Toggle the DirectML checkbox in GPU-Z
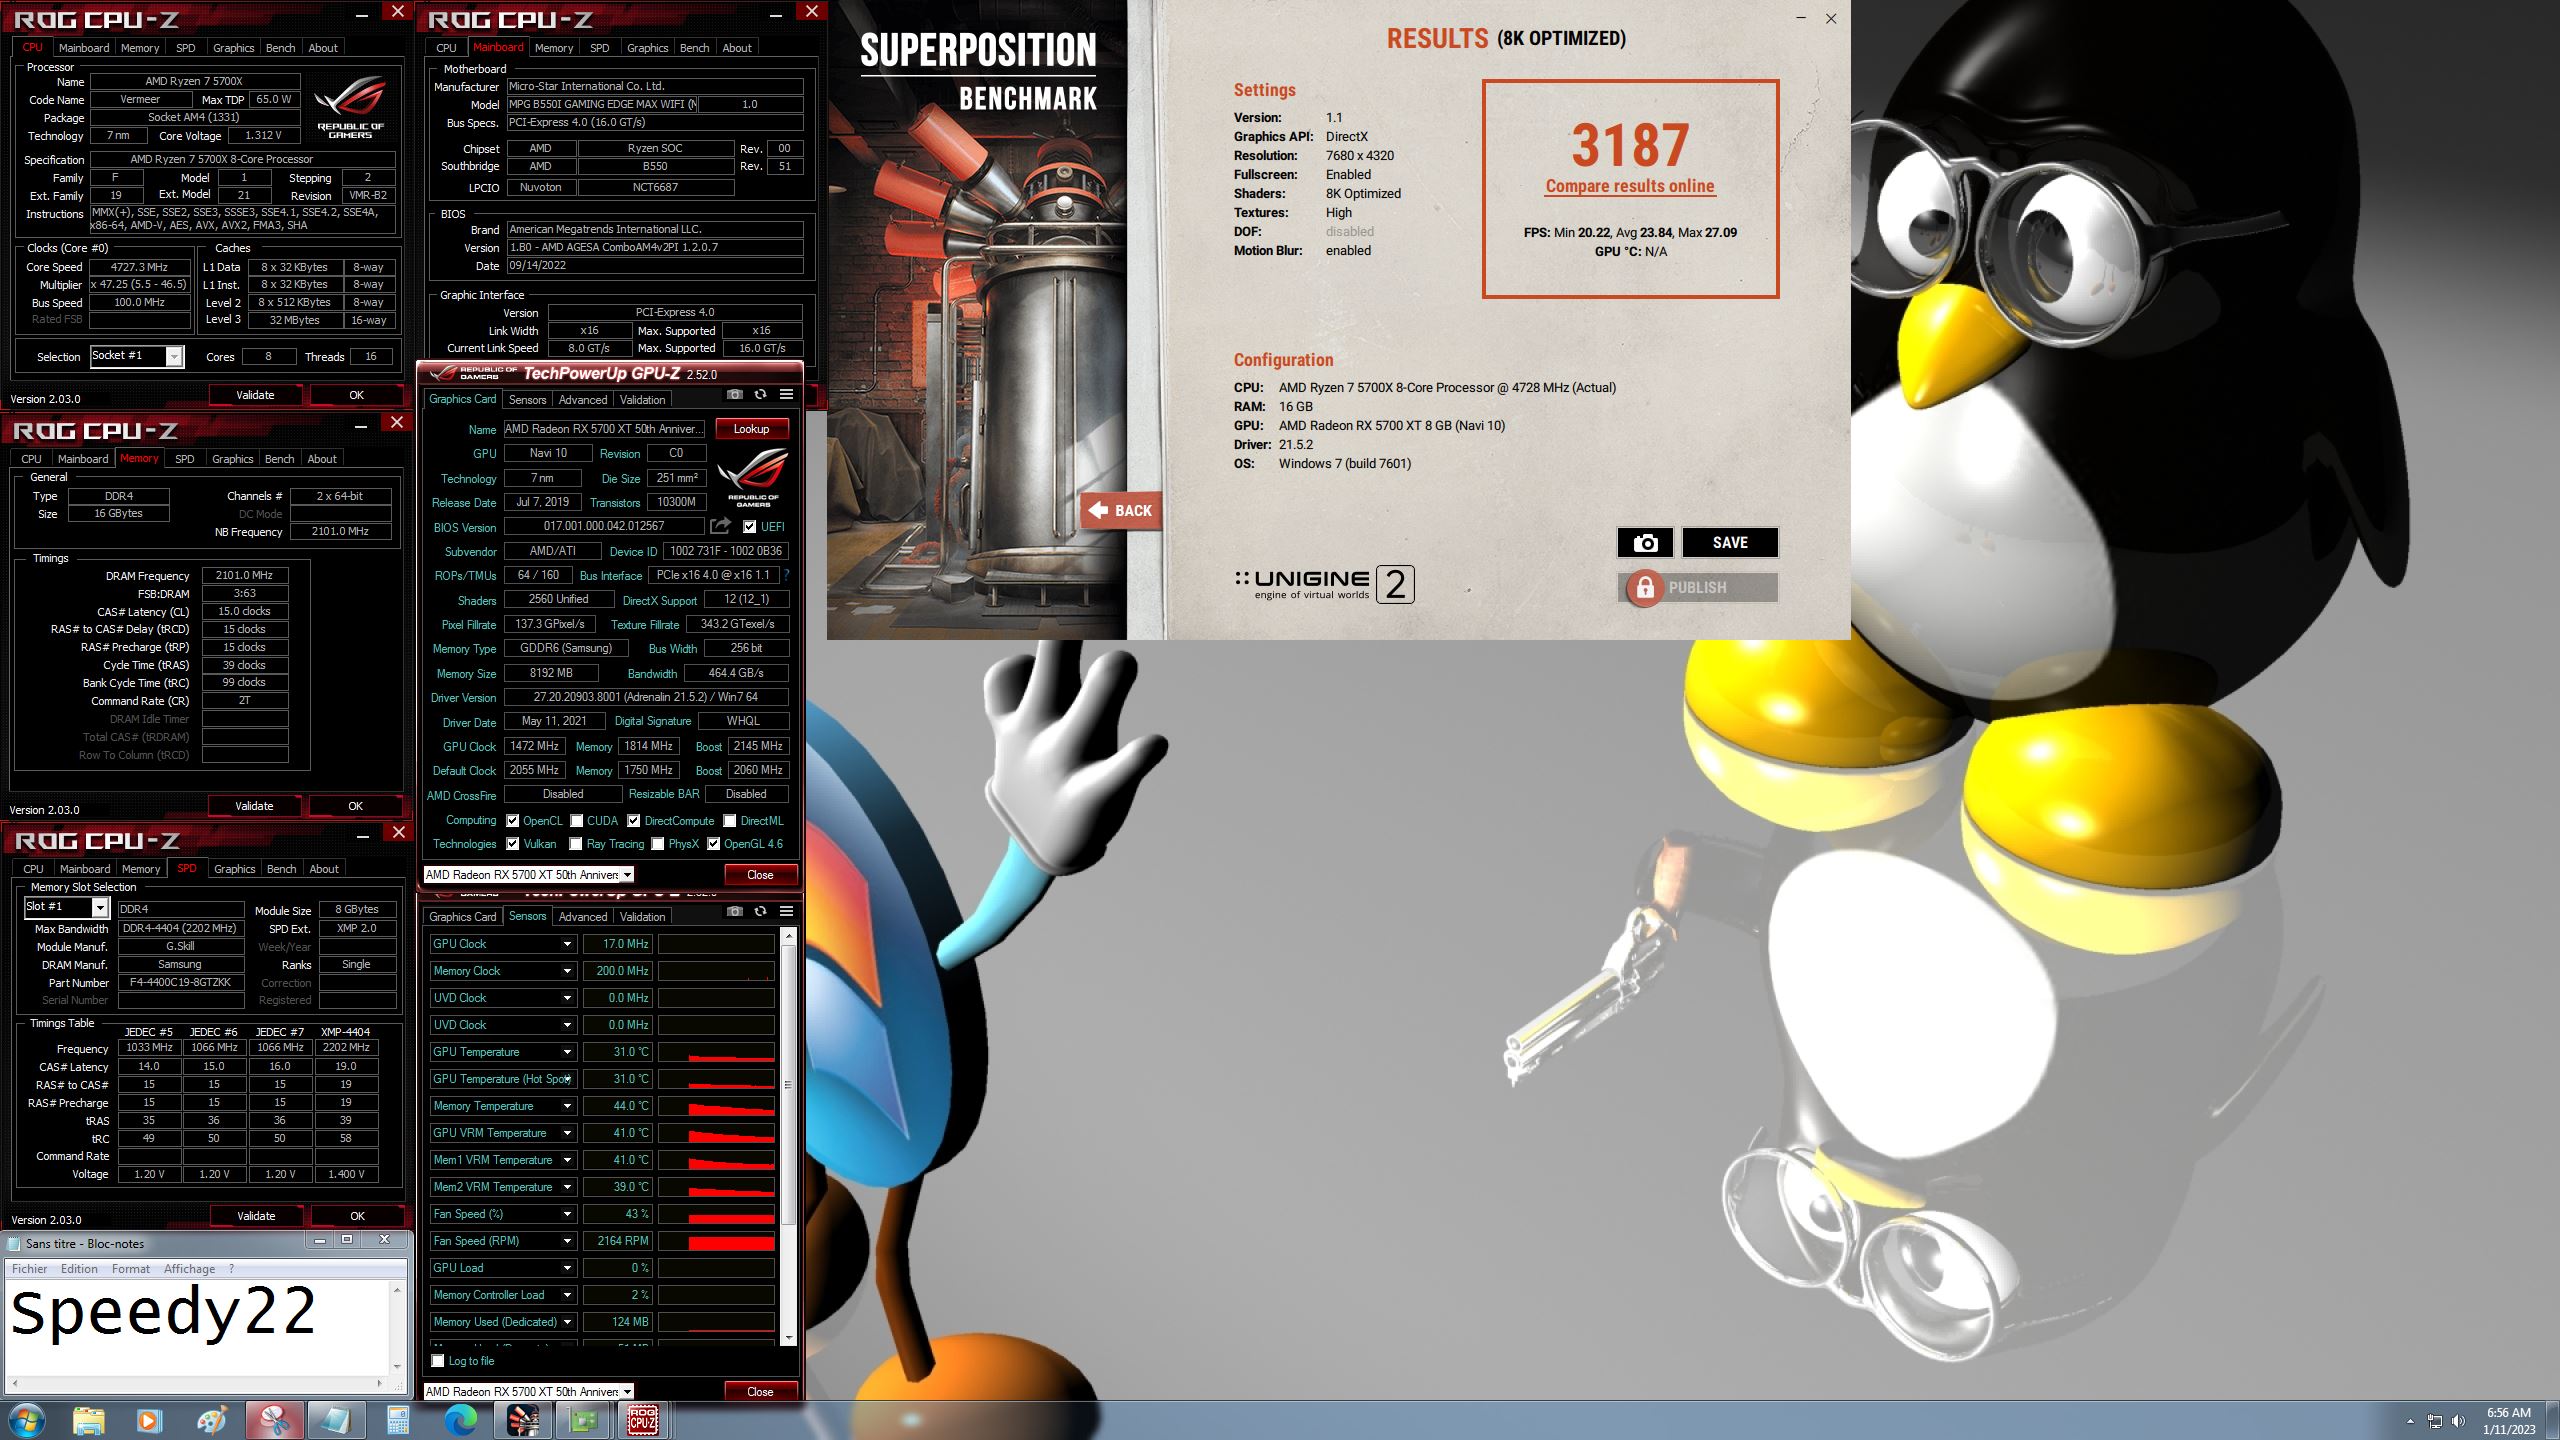The image size is (2560, 1440). pos(730,821)
